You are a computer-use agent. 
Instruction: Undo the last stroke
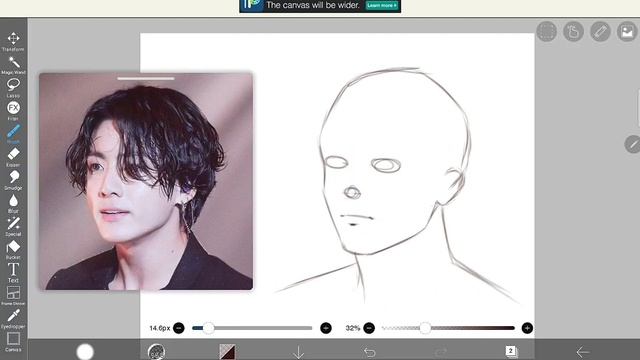pyautogui.click(x=369, y=352)
